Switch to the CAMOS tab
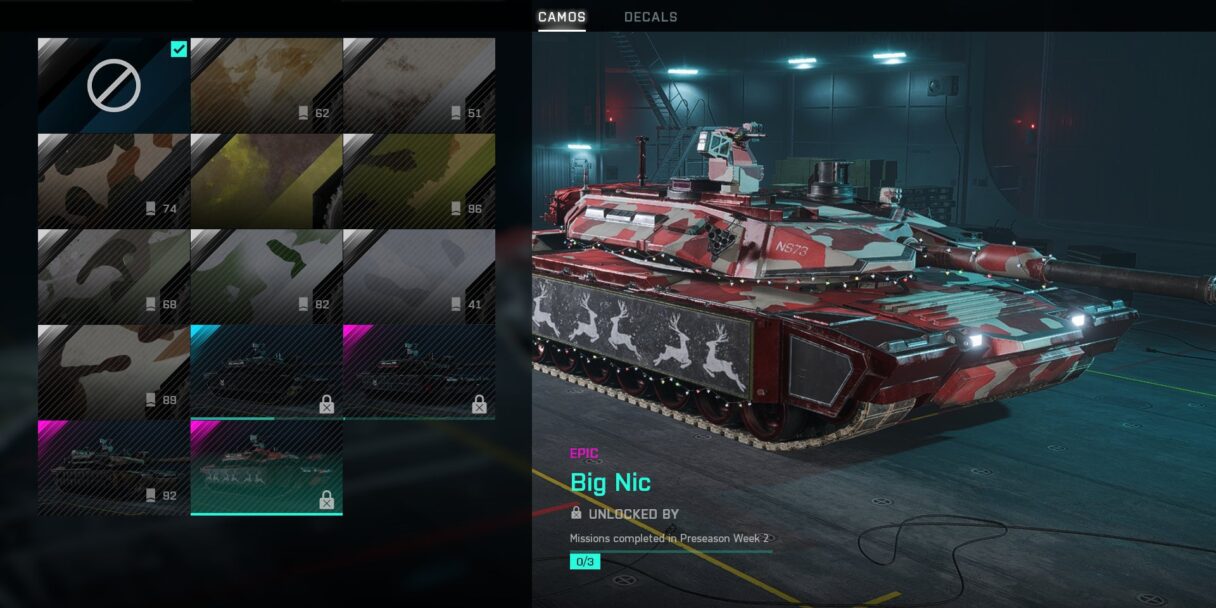Viewport: 1216px width, 608px height. (562, 17)
